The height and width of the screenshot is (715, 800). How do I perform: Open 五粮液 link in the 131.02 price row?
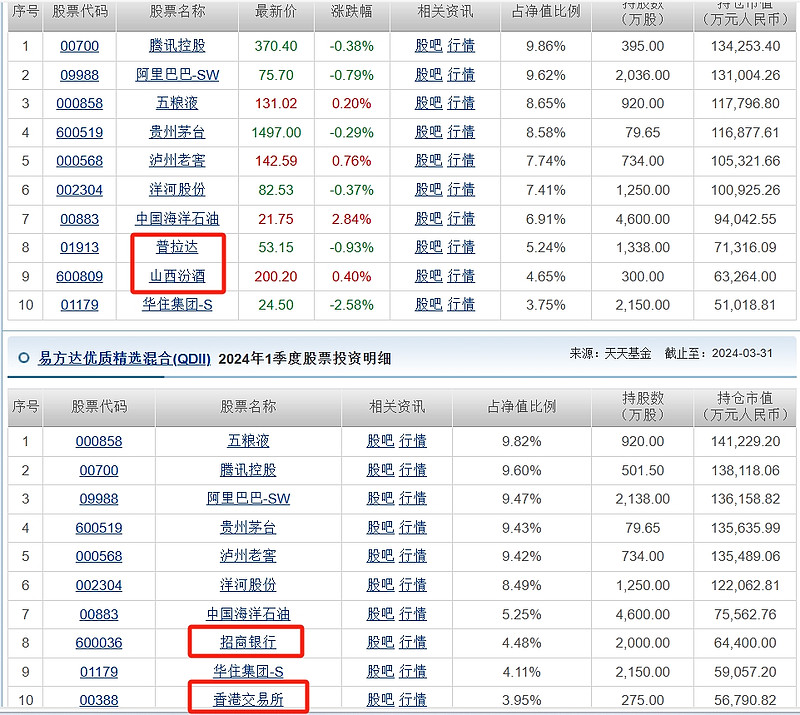coord(177,104)
